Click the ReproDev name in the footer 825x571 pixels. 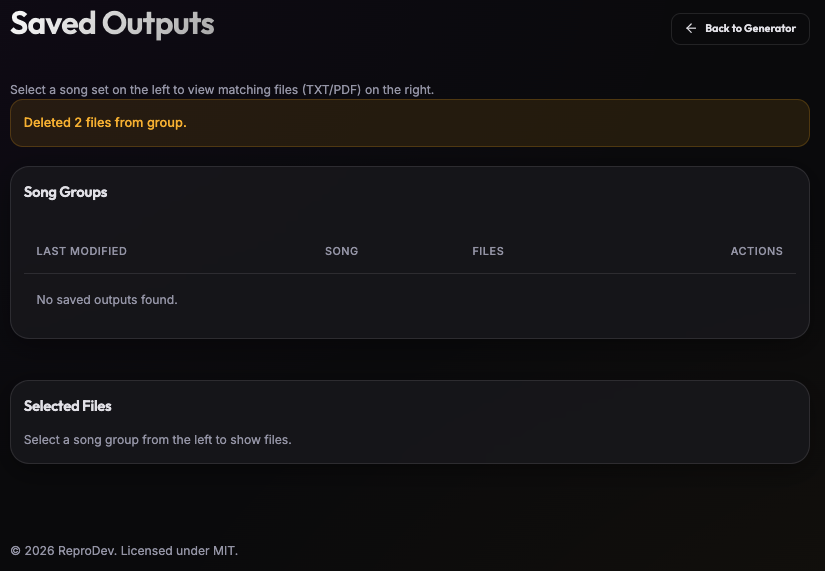pos(87,551)
